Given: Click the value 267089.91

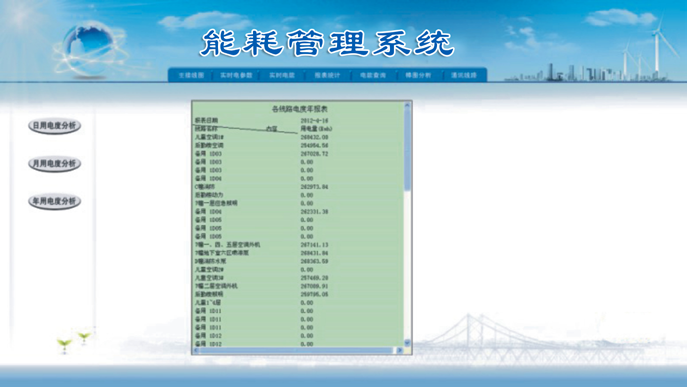Looking at the screenshot, I should 315,286.
